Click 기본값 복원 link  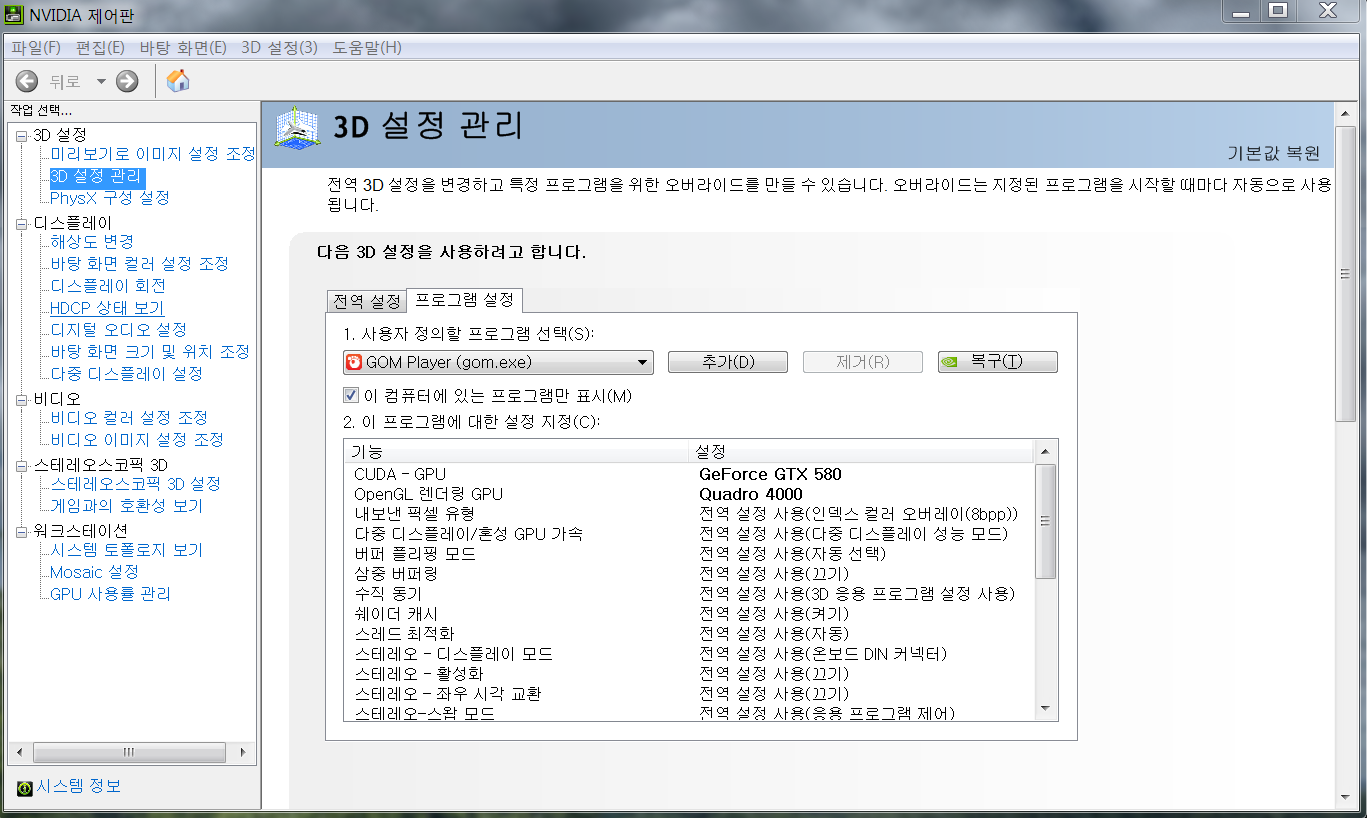pos(1273,154)
